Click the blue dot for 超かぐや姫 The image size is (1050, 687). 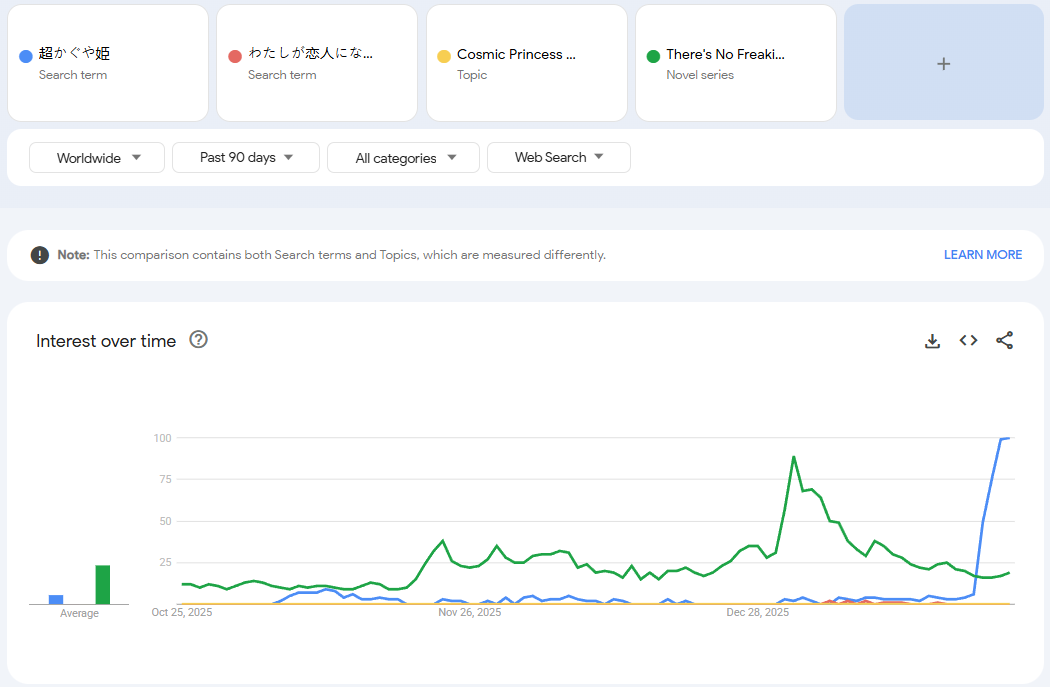pyautogui.click(x=25, y=56)
